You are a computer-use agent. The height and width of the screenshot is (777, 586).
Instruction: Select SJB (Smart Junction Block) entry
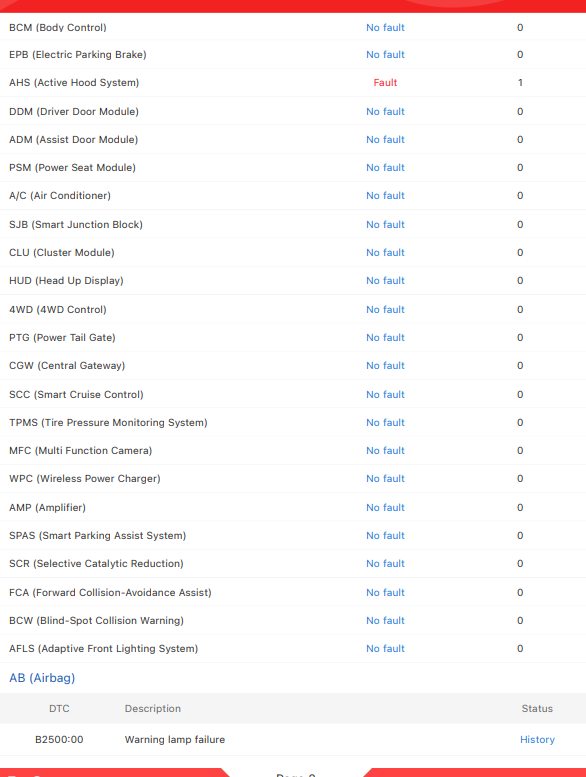pyautogui.click(x=76, y=224)
